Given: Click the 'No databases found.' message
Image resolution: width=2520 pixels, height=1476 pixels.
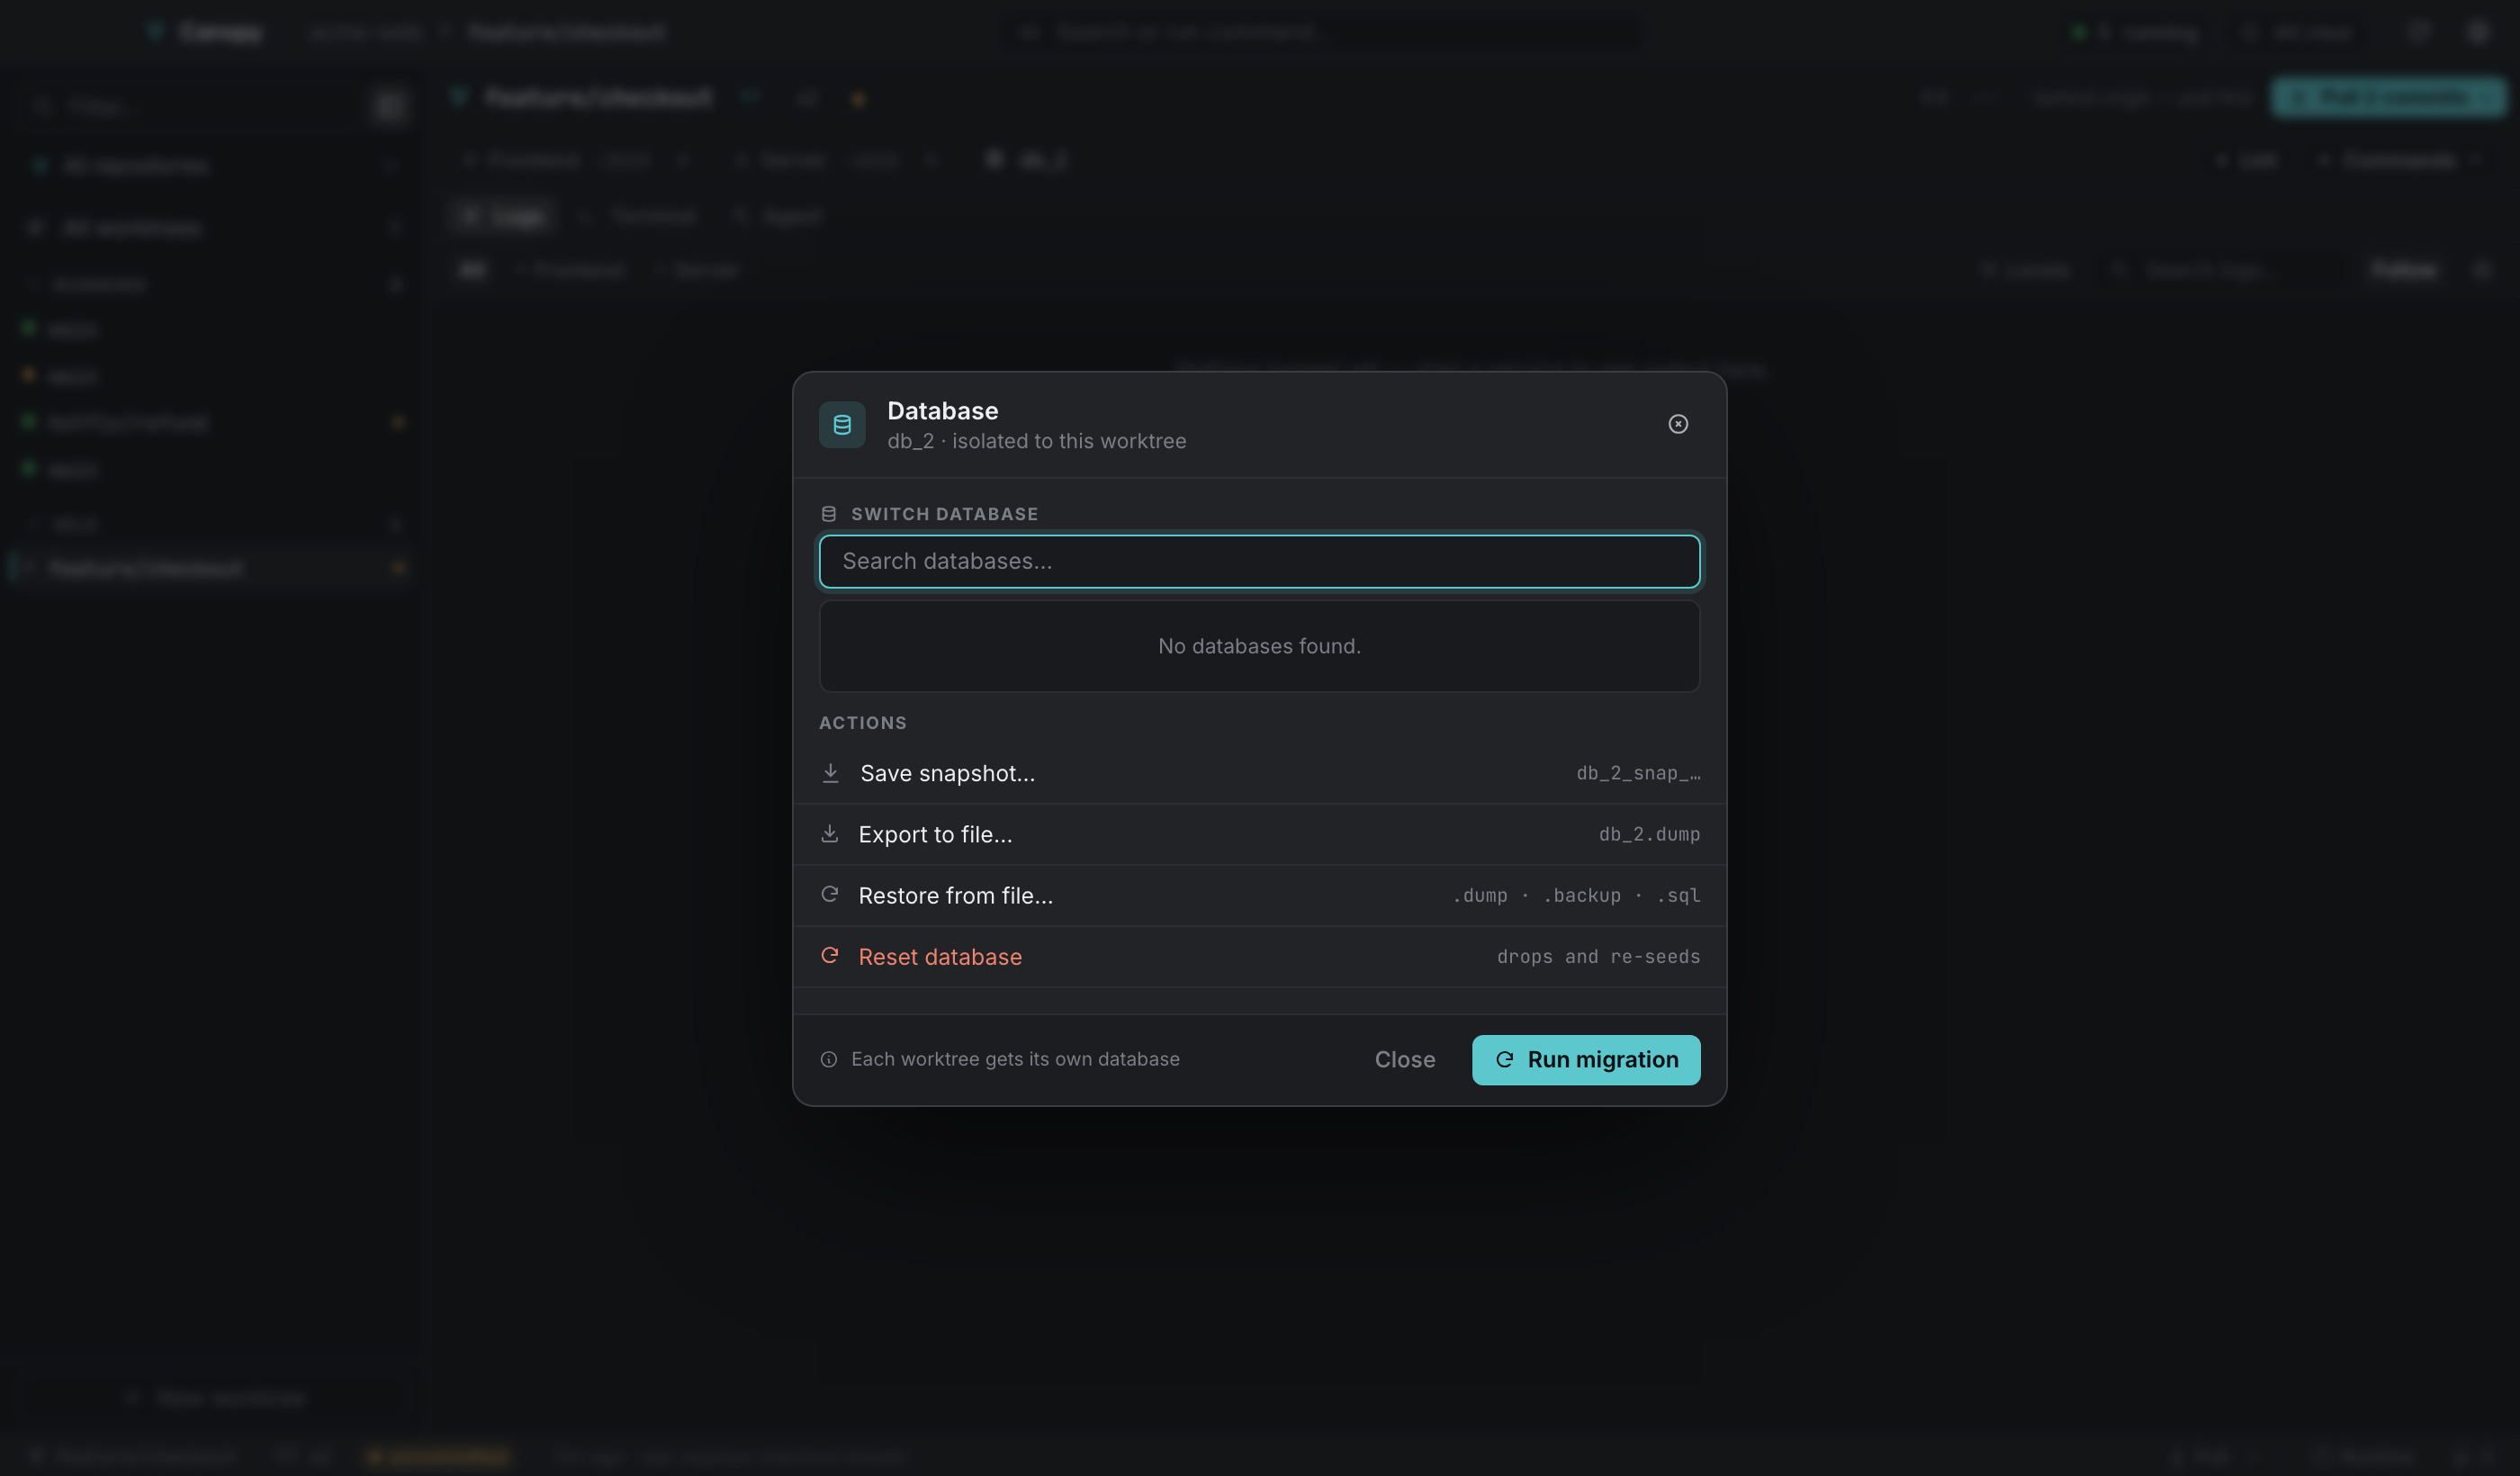Looking at the screenshot, I should click(x=1259, y=646).
